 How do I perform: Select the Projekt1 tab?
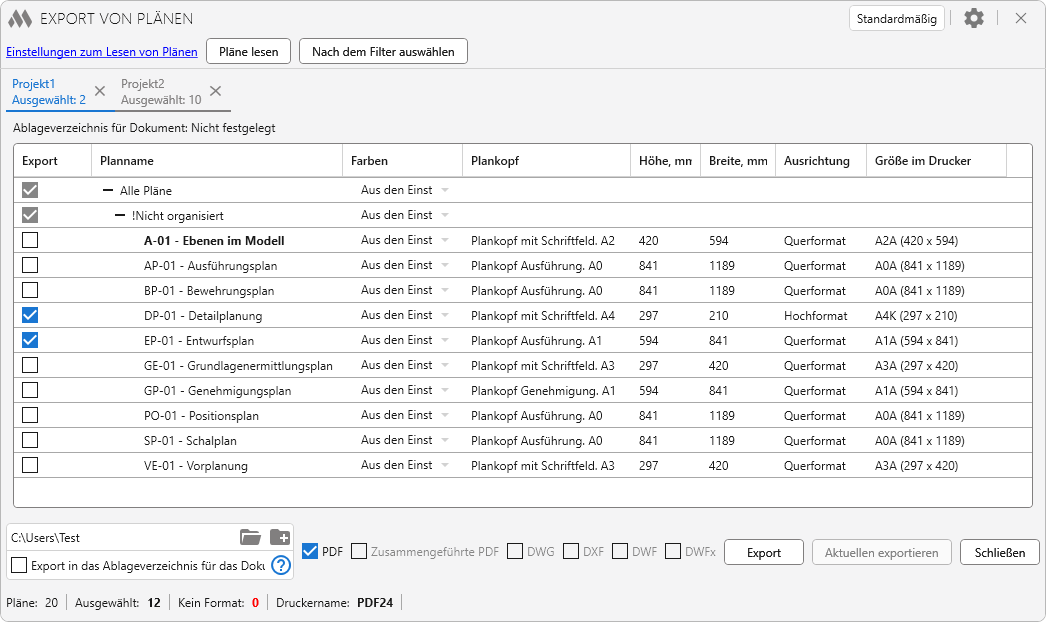tap(48, 91)
